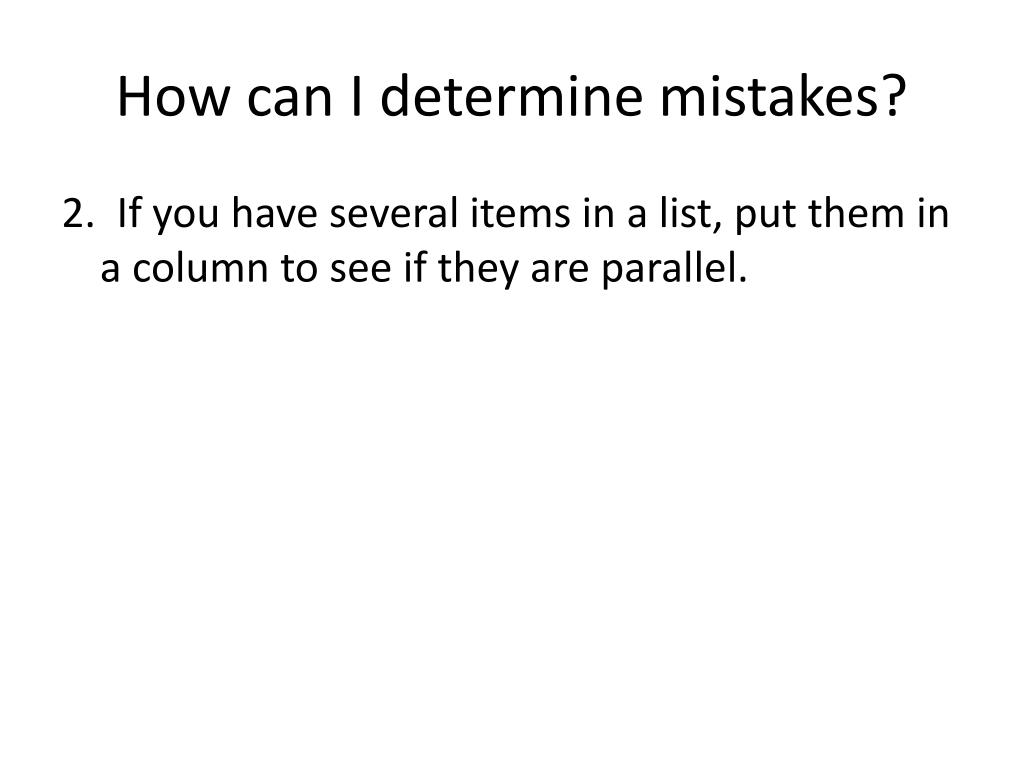Click the word 'How' in the title
1024x768 pixels.
tap(173, 96)
